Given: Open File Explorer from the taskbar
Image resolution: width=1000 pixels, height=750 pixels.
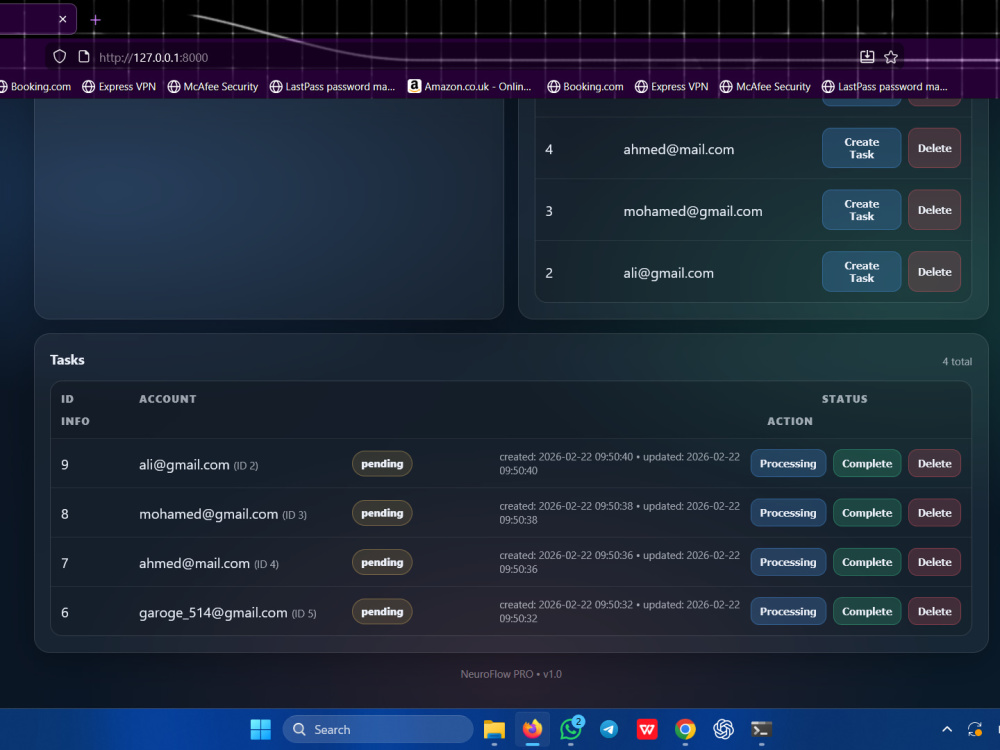Looking at the screenshot, I should coord(494,729).
